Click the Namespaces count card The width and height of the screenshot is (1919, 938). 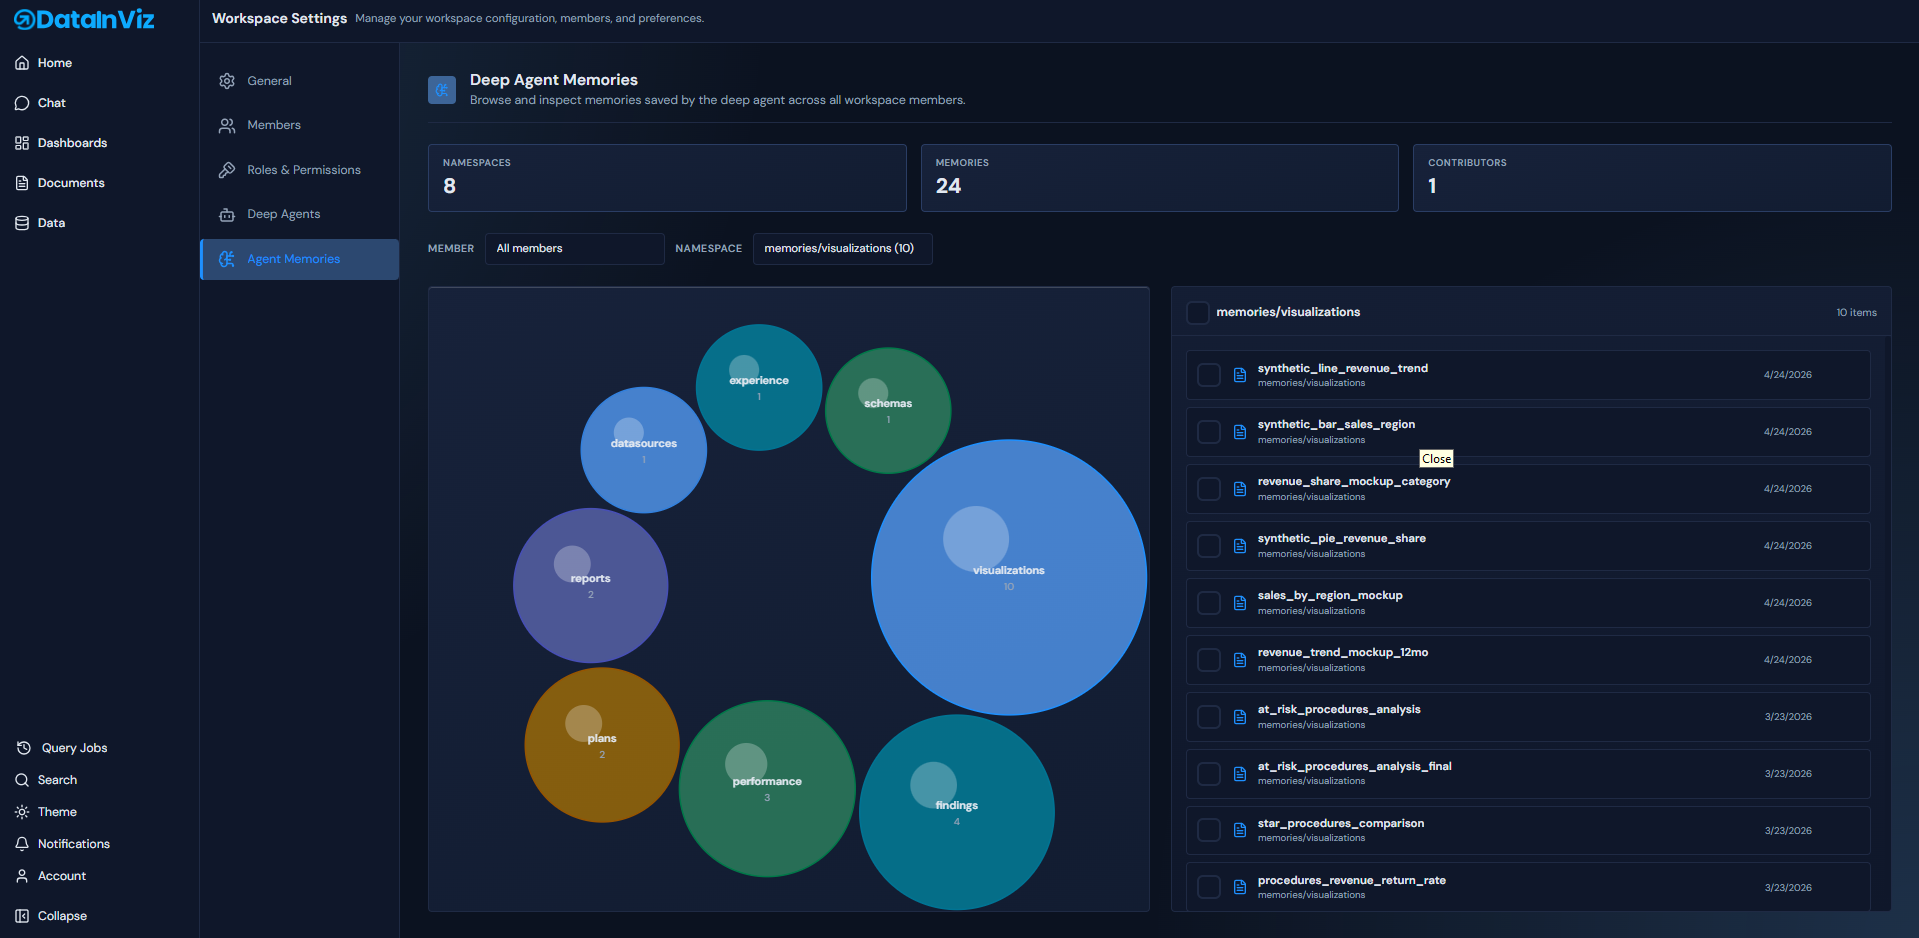pos(667,178)
